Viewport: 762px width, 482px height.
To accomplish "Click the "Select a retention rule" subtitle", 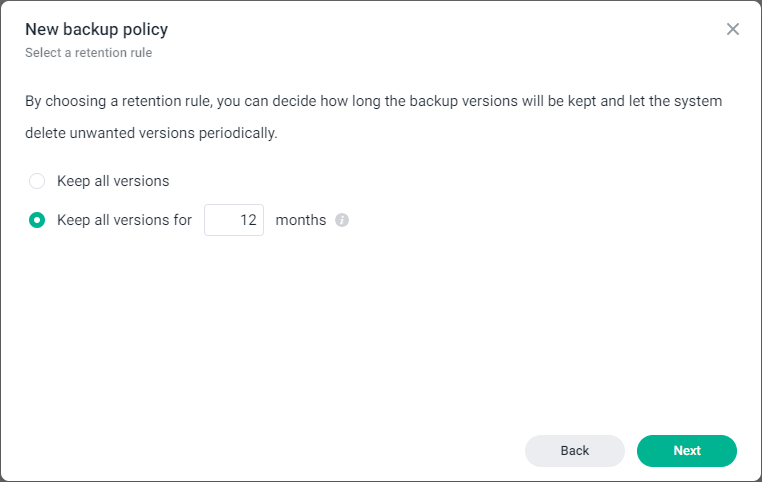I will coord(88,52).
